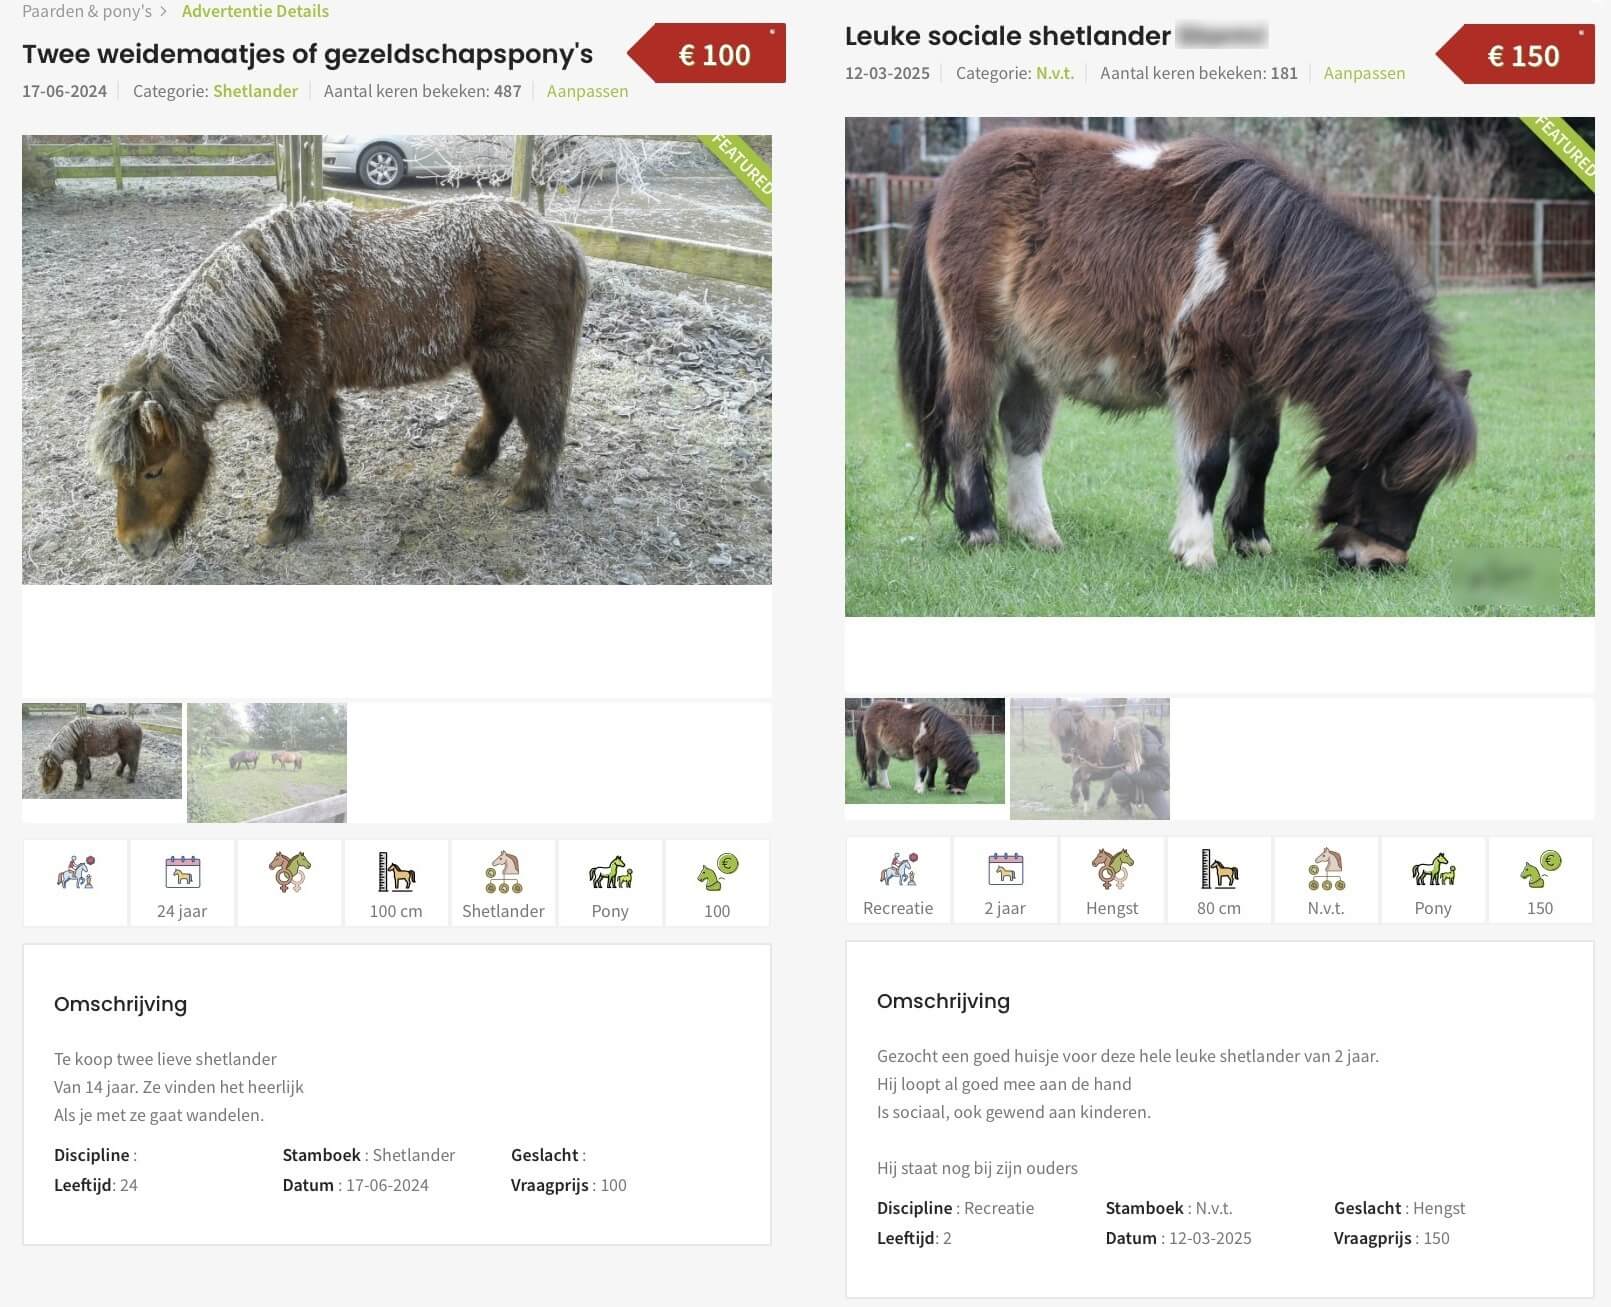Click the Recreatie discipline rider icon
This screenshot has width=1611, height=1307.
point(898,869)
